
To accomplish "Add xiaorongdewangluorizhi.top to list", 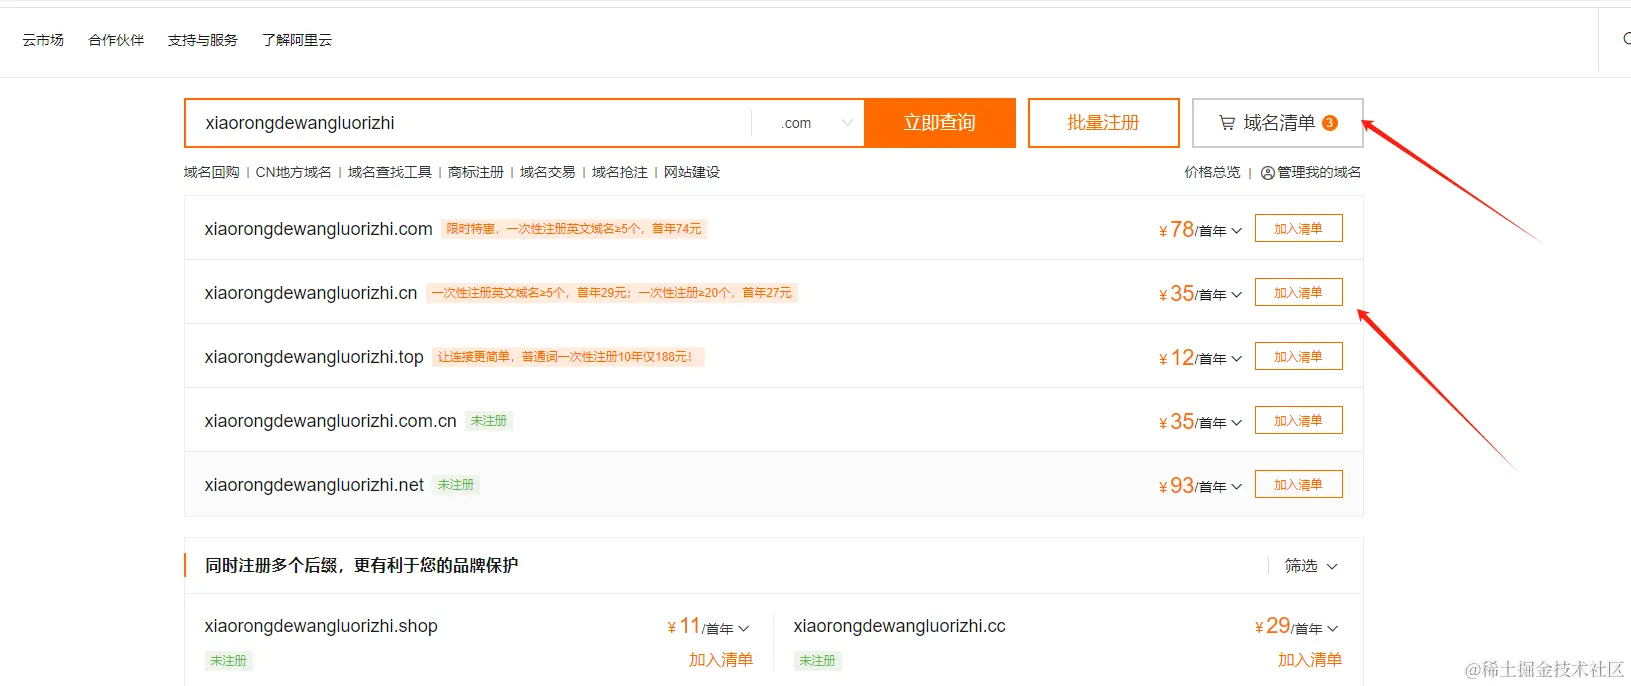I will (x=1299, y=357).
